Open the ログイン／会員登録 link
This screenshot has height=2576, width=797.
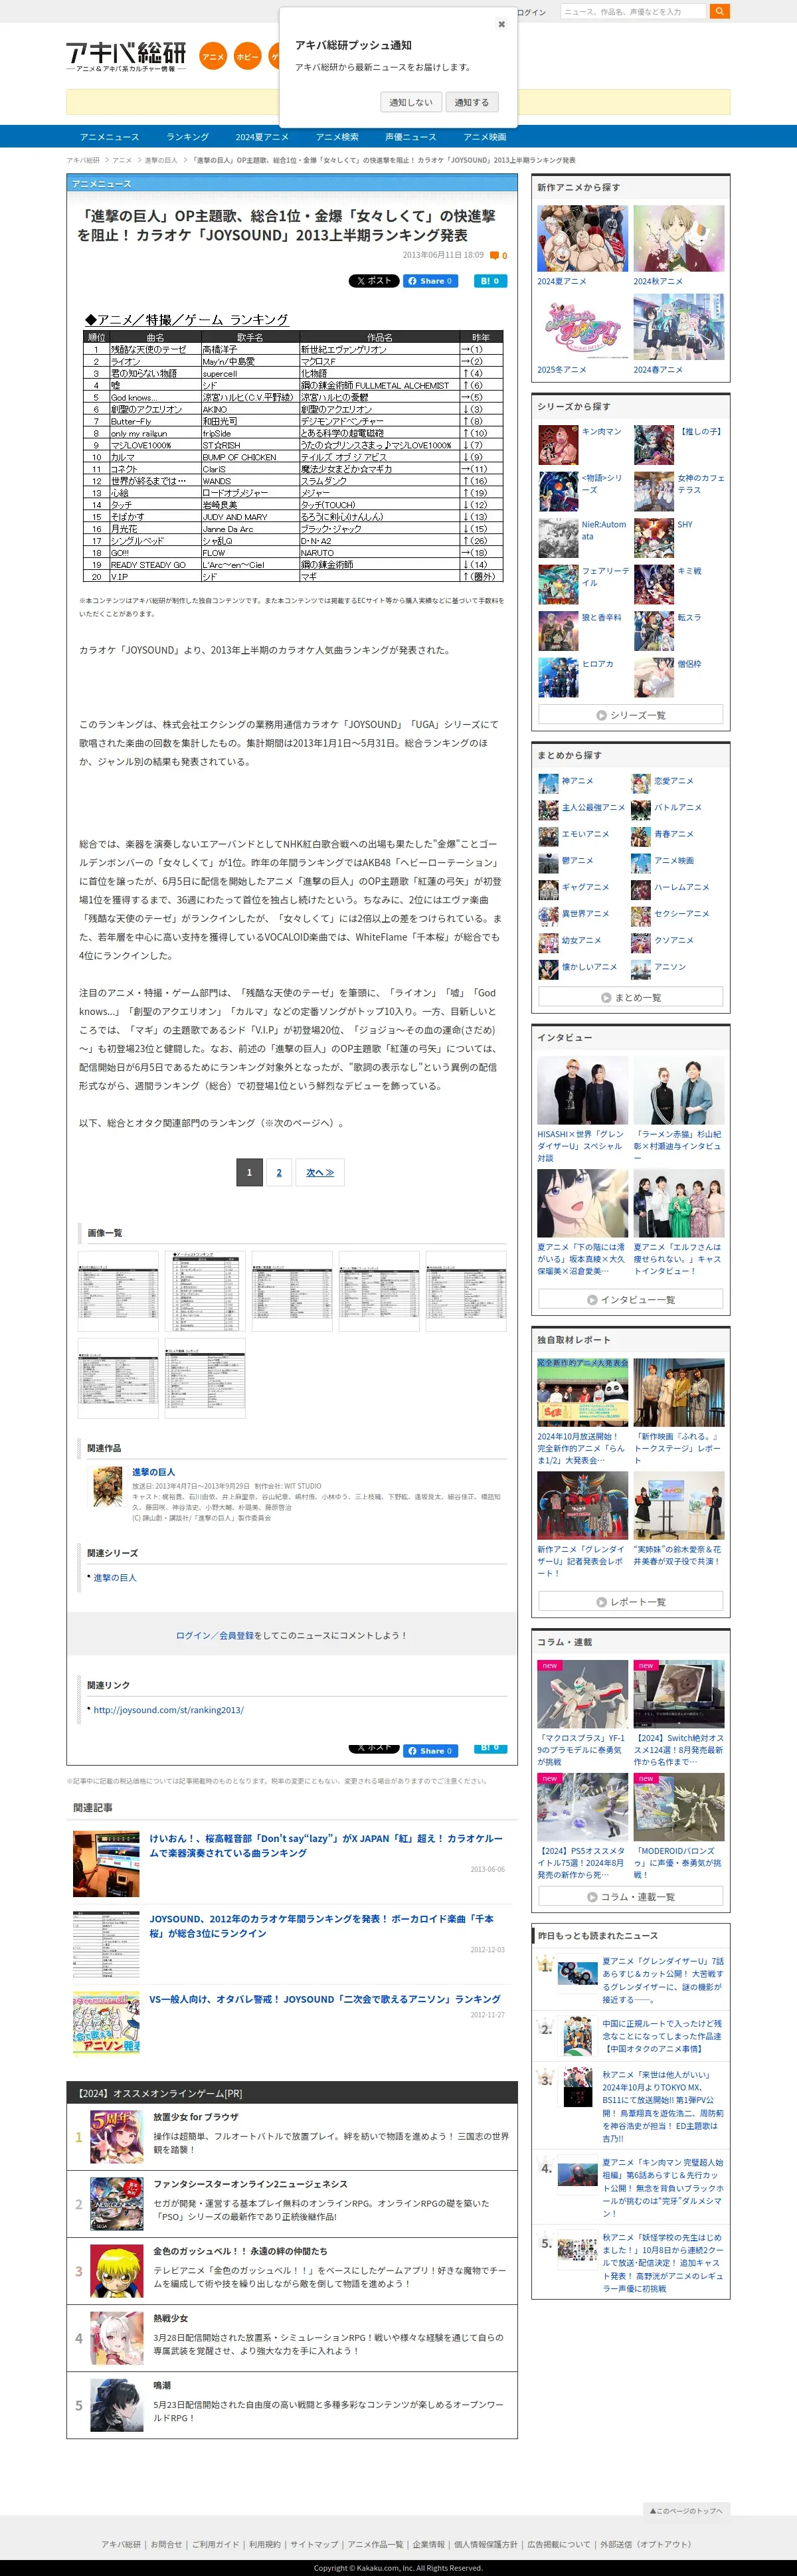(215, 1635)
